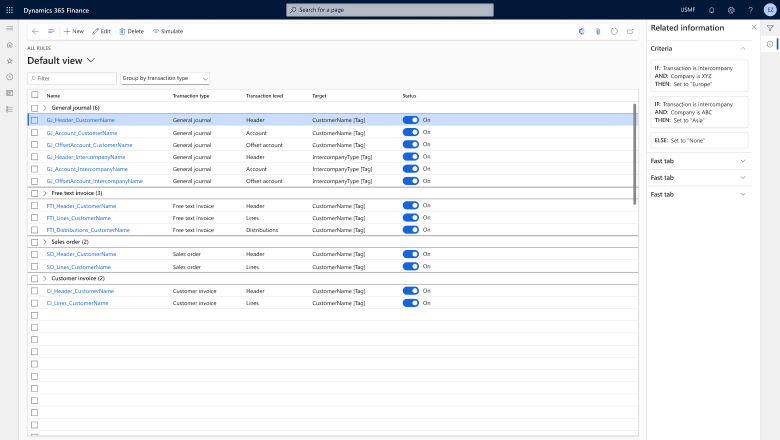Screen dimensions: 780x440
Task: Click the filter funnel icon on right edge
Action: pyautogui.click(x=769, y=28)
